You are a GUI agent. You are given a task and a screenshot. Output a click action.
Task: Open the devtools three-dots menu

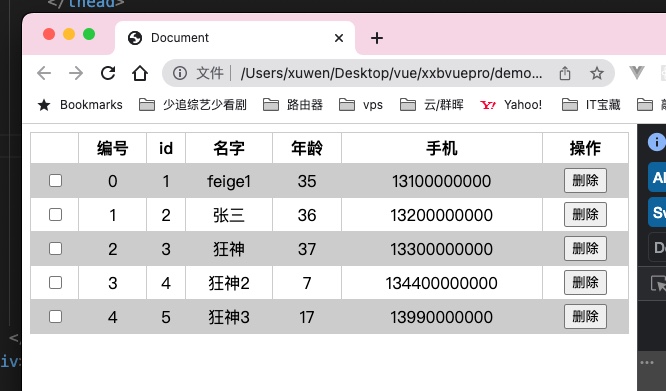[647, 363]
